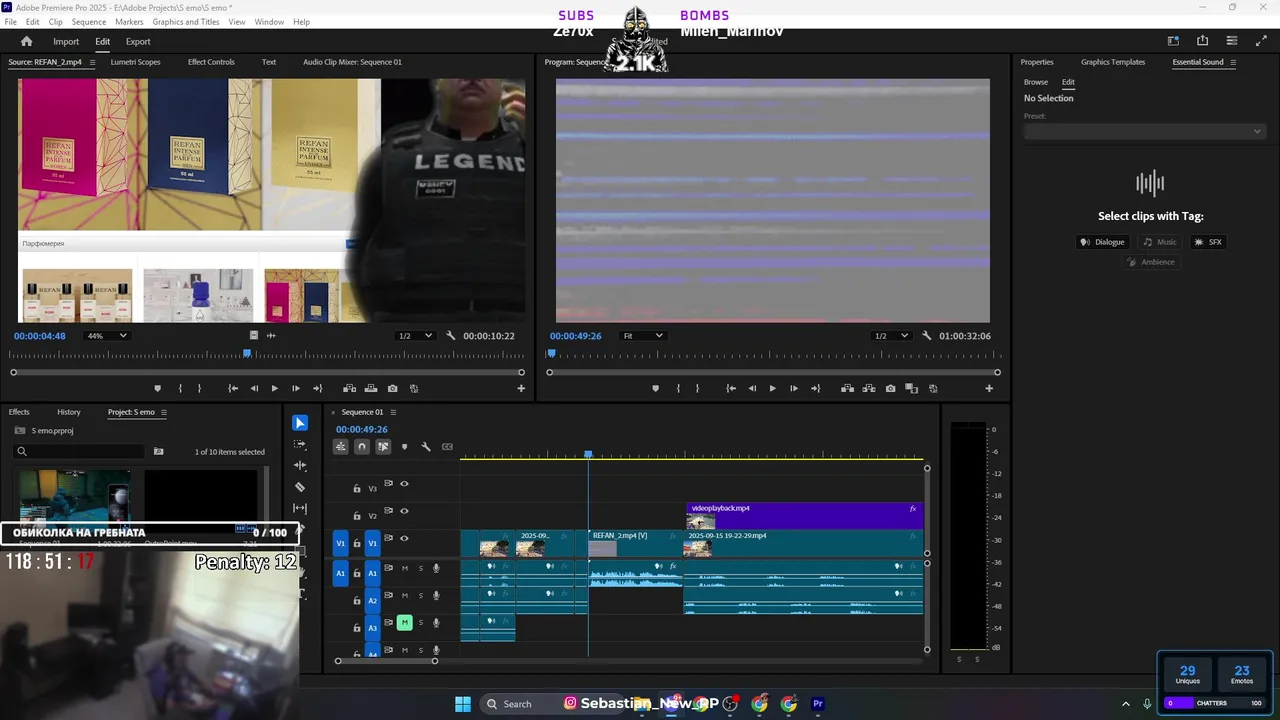Click Overwrite button in Source monitor
Screen dimensions: 1280x720
click(x=371, y=388)
